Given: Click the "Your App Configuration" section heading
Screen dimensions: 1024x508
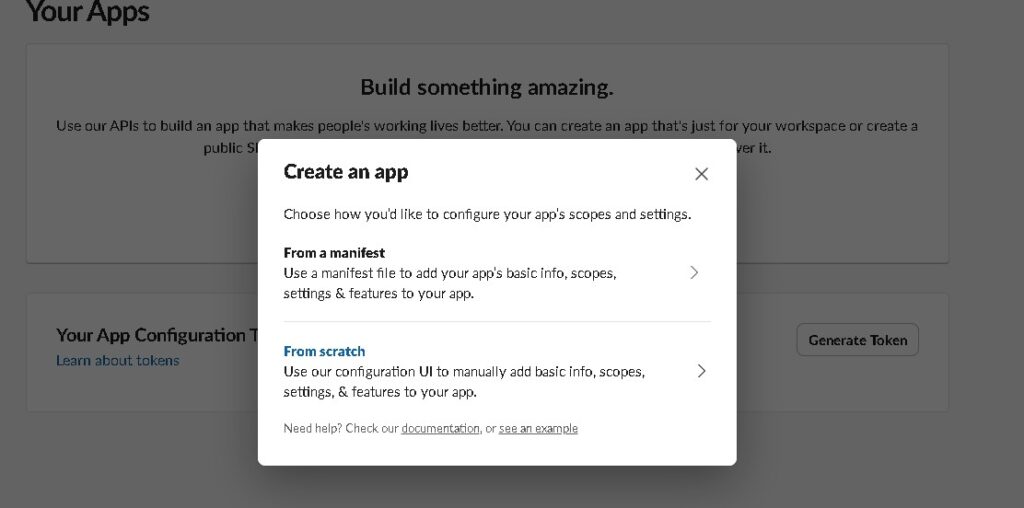Looking at the screenshot, I should point(150,335).
